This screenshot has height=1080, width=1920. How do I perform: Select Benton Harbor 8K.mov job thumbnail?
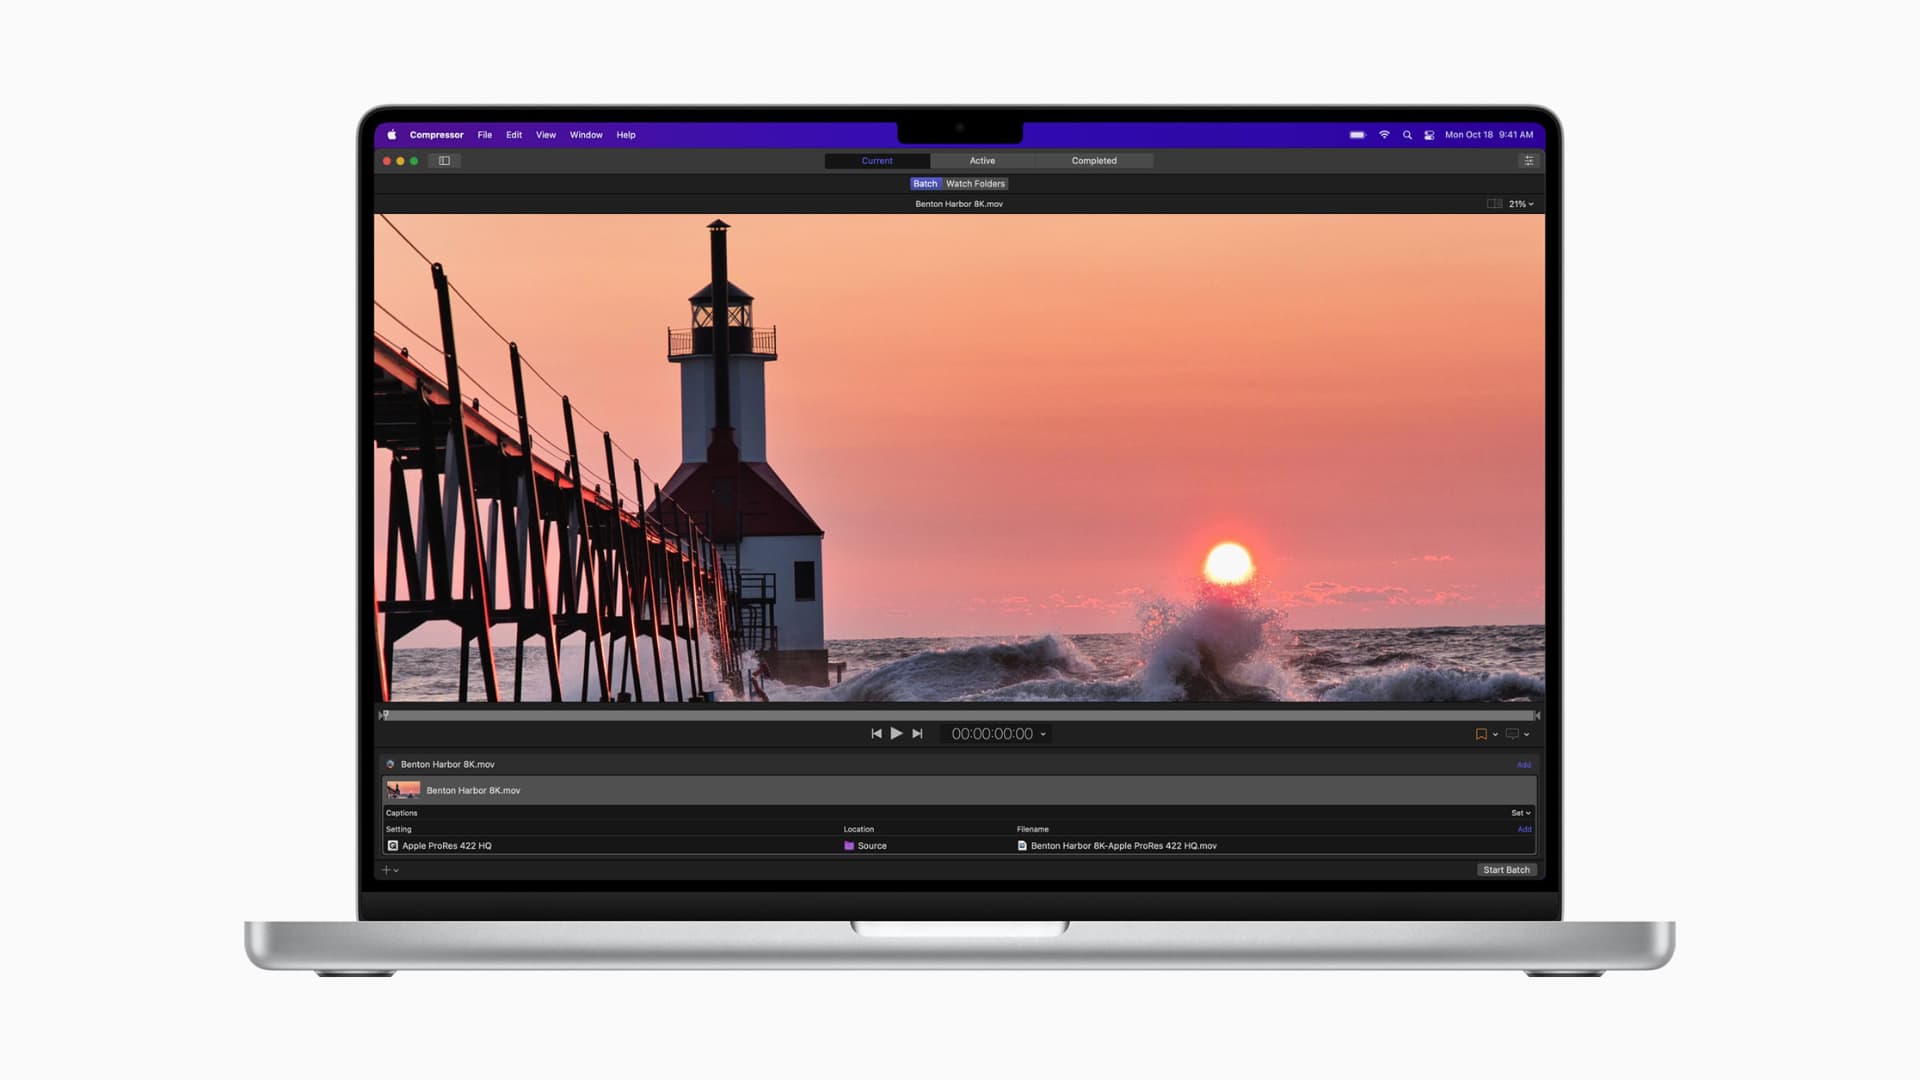pos(403,790)
